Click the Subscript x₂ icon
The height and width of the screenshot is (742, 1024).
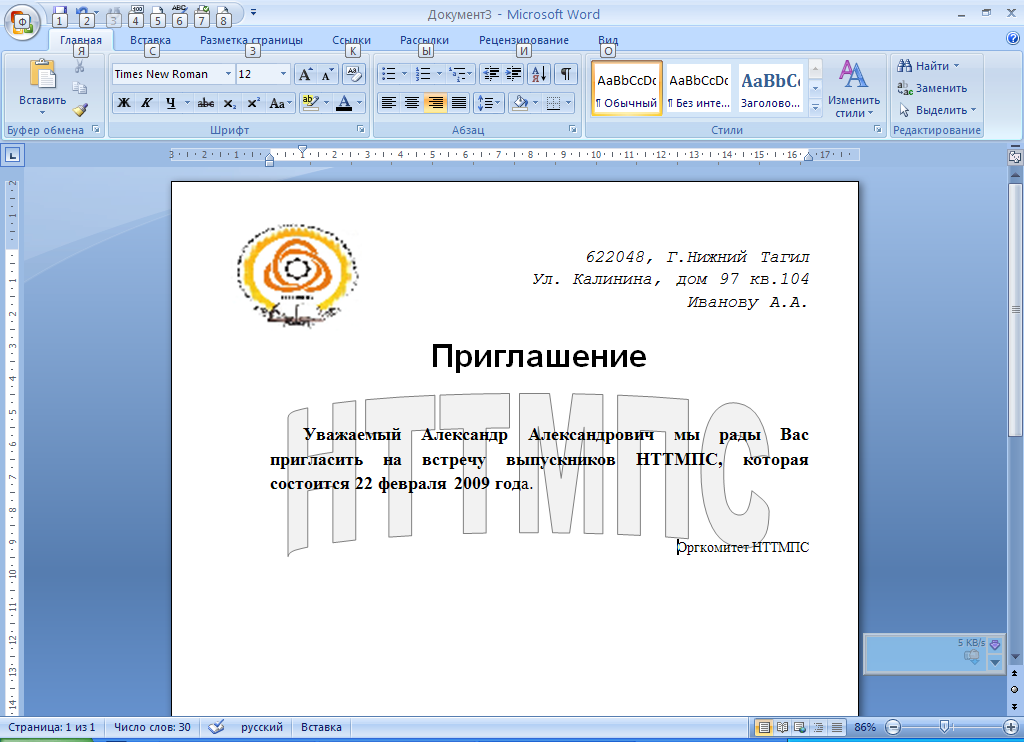tap(230, 103)
